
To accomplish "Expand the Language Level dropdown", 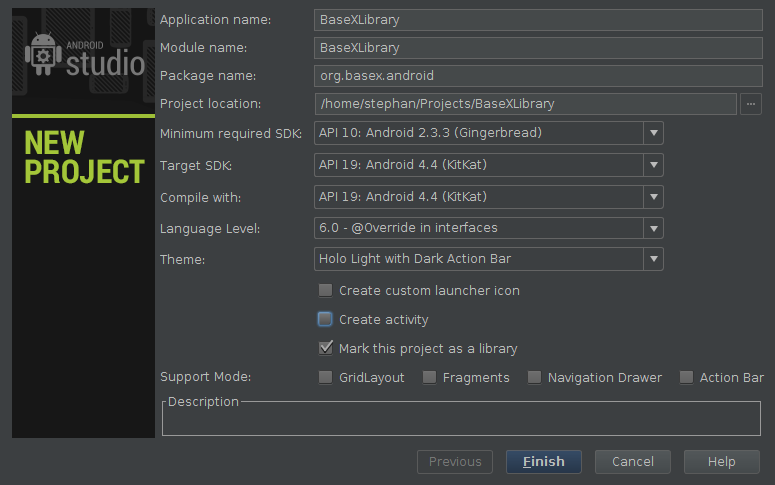I will (653, 228).
